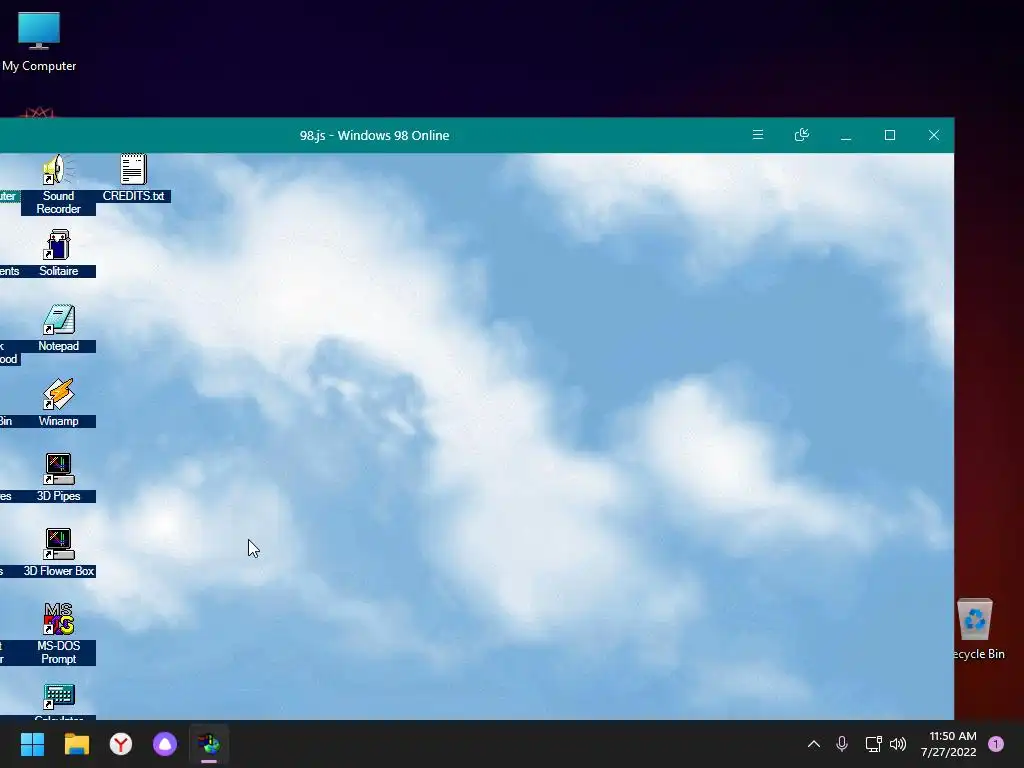Open the volume control in the tray

pos(898,744)
